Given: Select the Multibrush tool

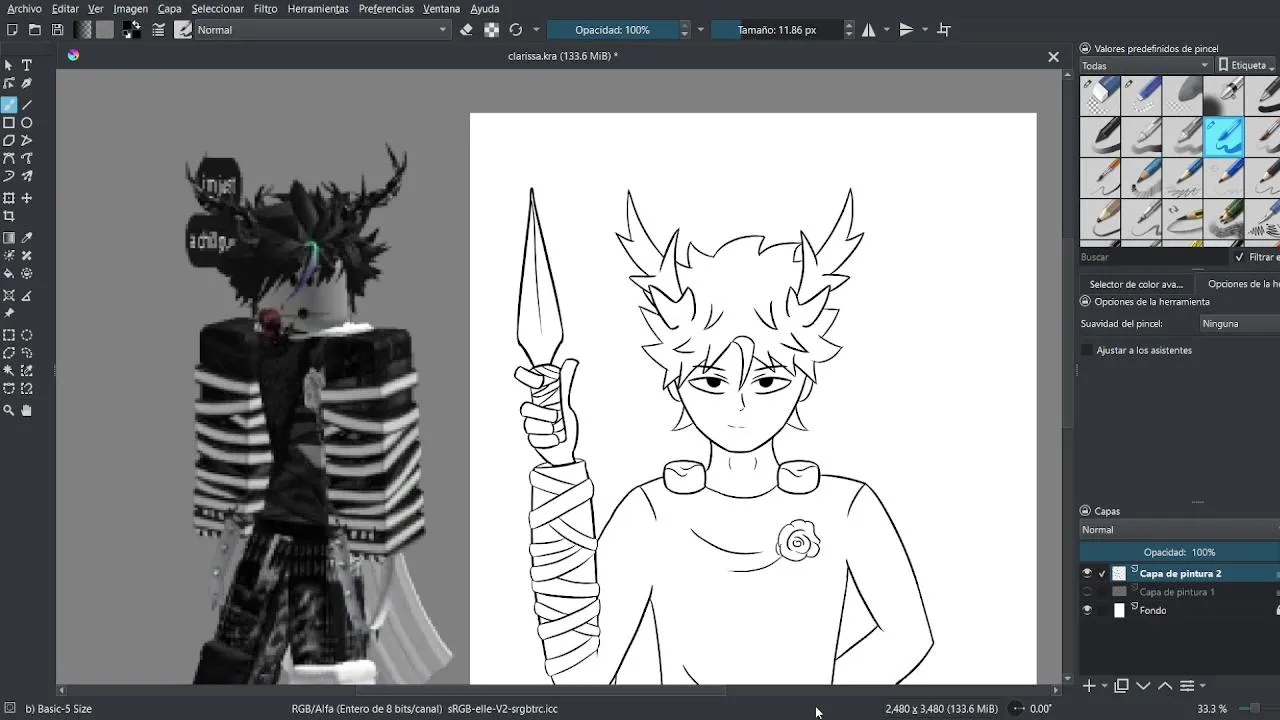Looking at the screenshot, I should click(27, 177).
